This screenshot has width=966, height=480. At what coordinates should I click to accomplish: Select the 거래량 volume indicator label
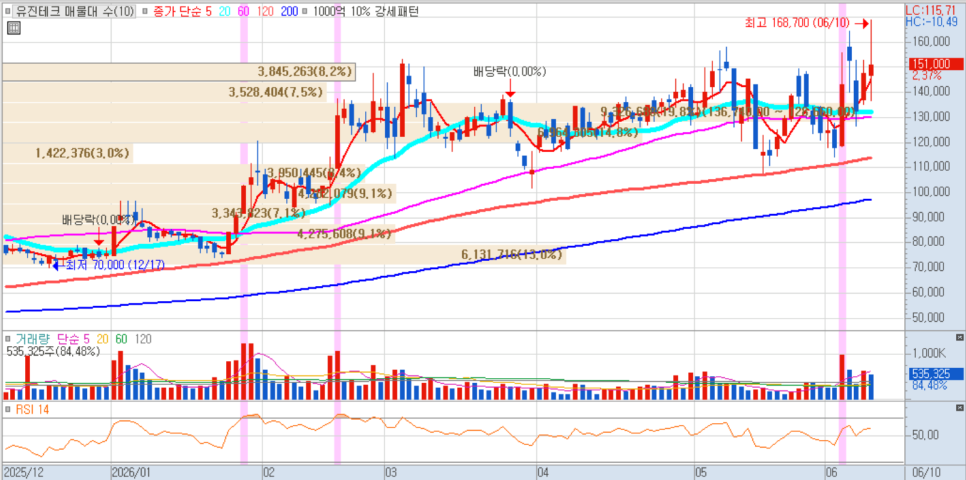tap(34, 338)
